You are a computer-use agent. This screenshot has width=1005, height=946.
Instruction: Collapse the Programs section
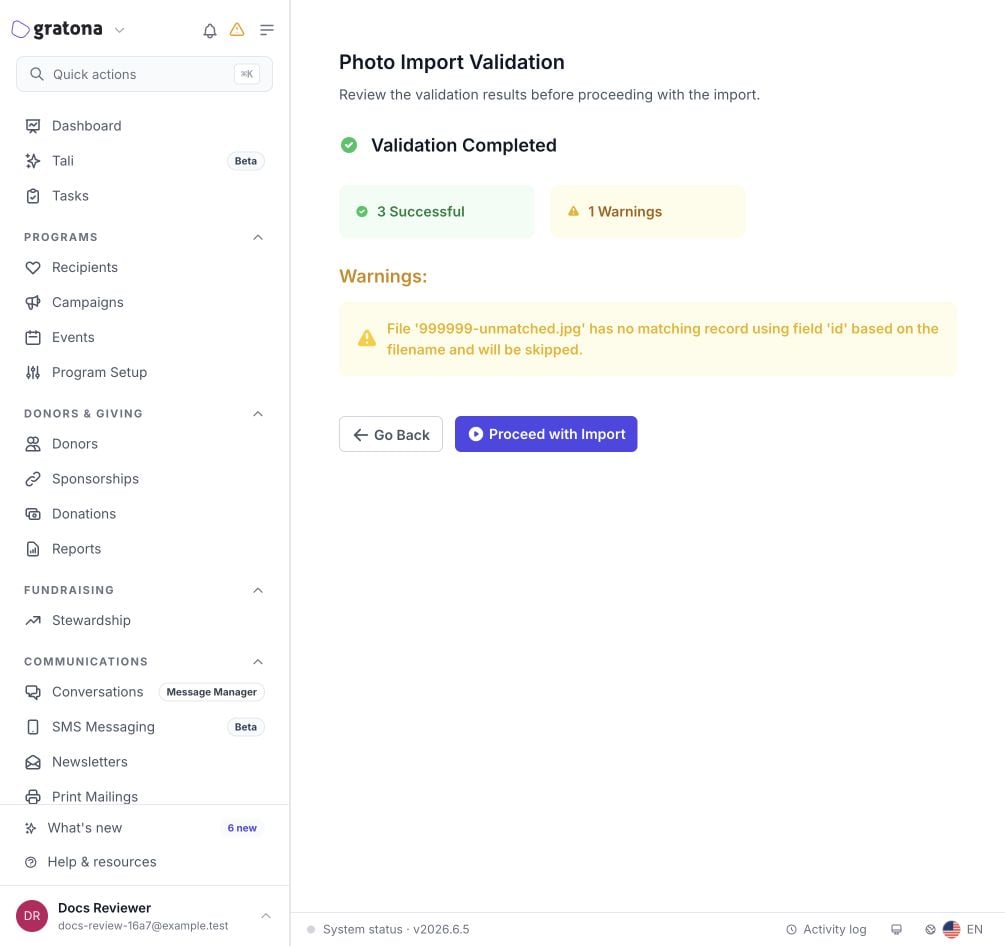coord(258,237)
